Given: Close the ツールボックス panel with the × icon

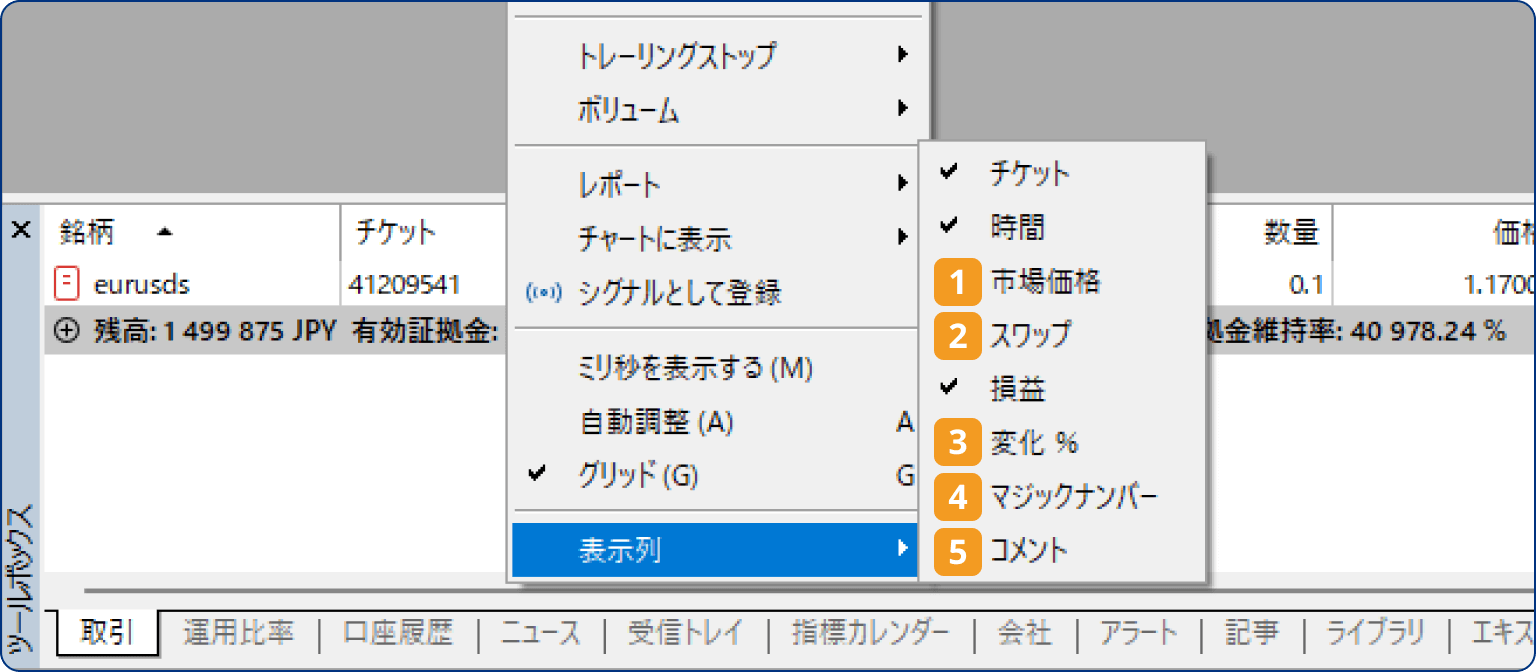Looking at the screenshot, I should coord(21,229).
